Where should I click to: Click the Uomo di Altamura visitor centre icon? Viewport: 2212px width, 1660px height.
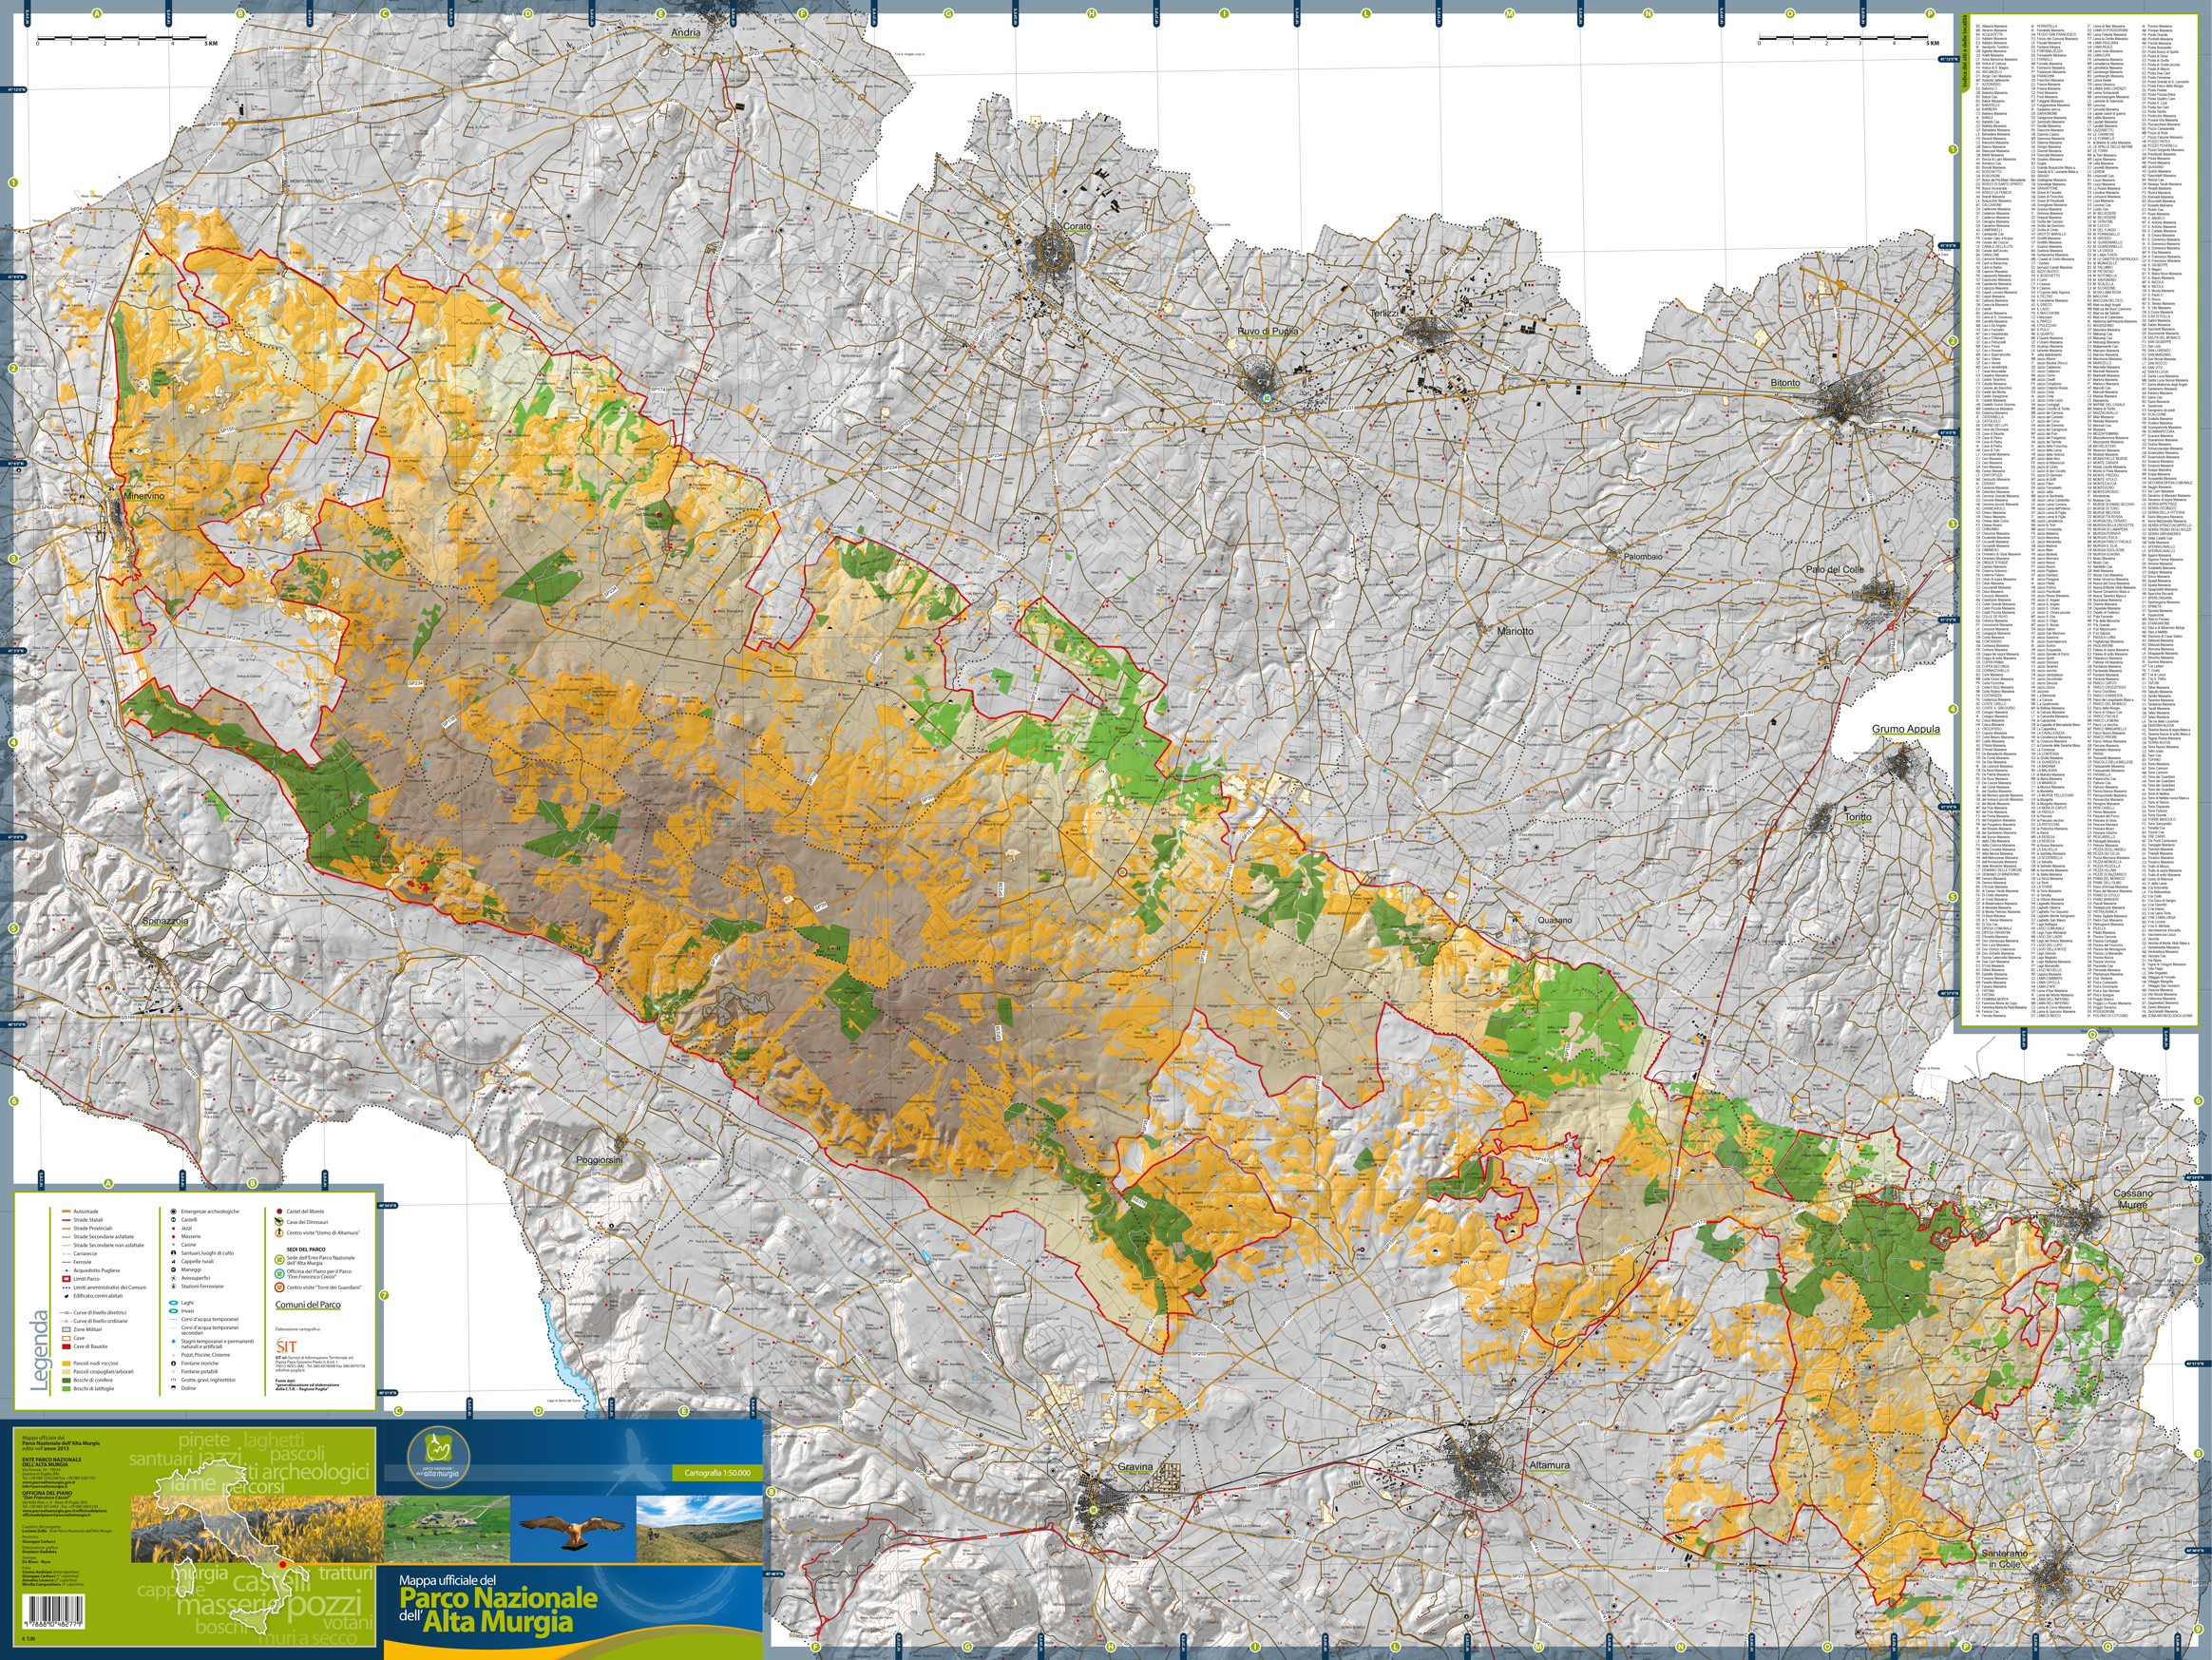click(x=280, y=1233)
